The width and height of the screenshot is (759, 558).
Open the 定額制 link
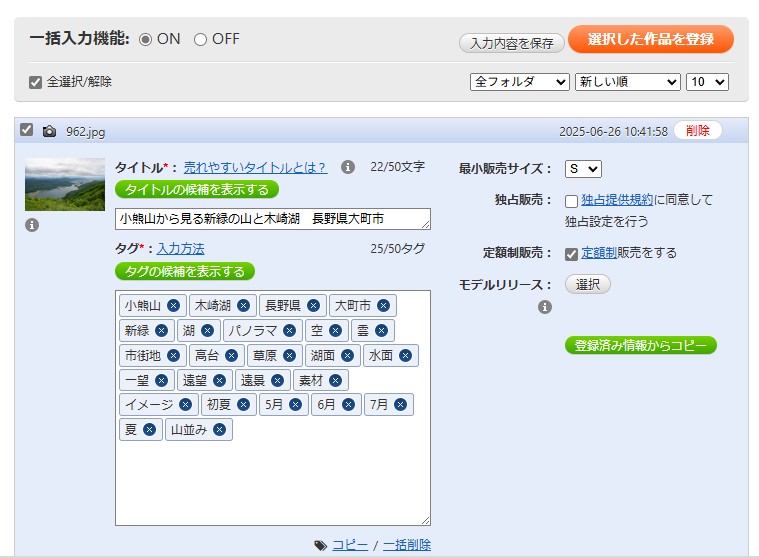click(x=599, y=253)
